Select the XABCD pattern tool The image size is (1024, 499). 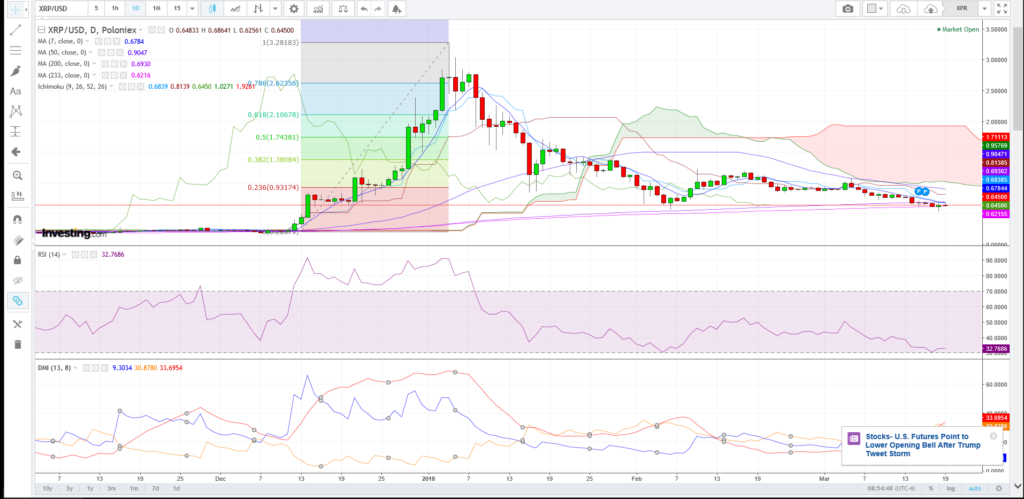pos(17,111)
